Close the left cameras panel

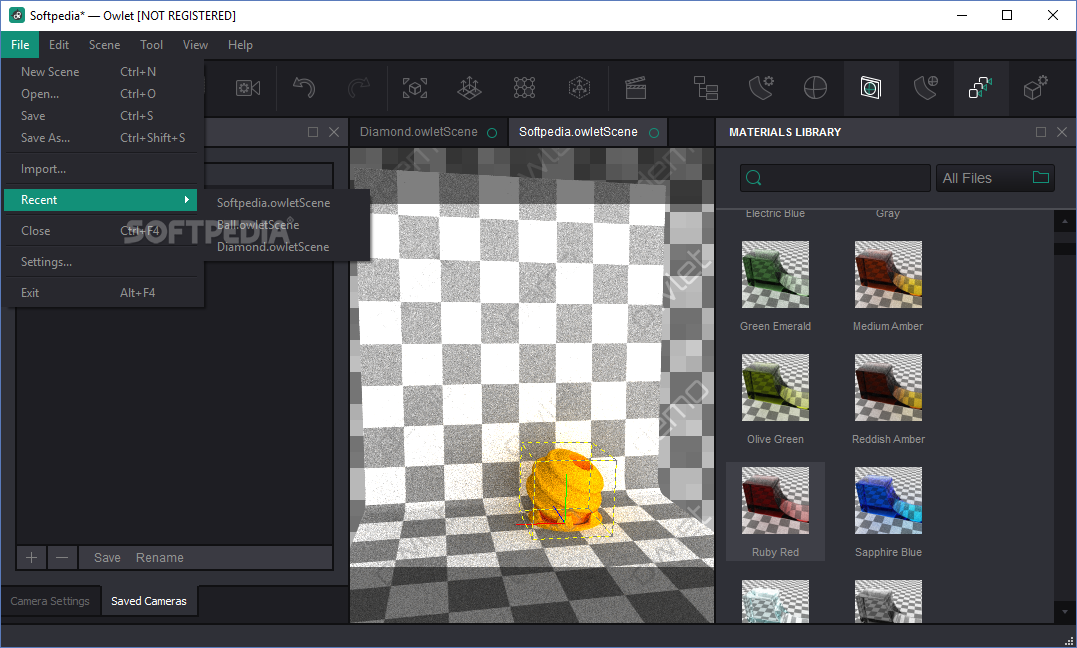click(x=334, y=132)
